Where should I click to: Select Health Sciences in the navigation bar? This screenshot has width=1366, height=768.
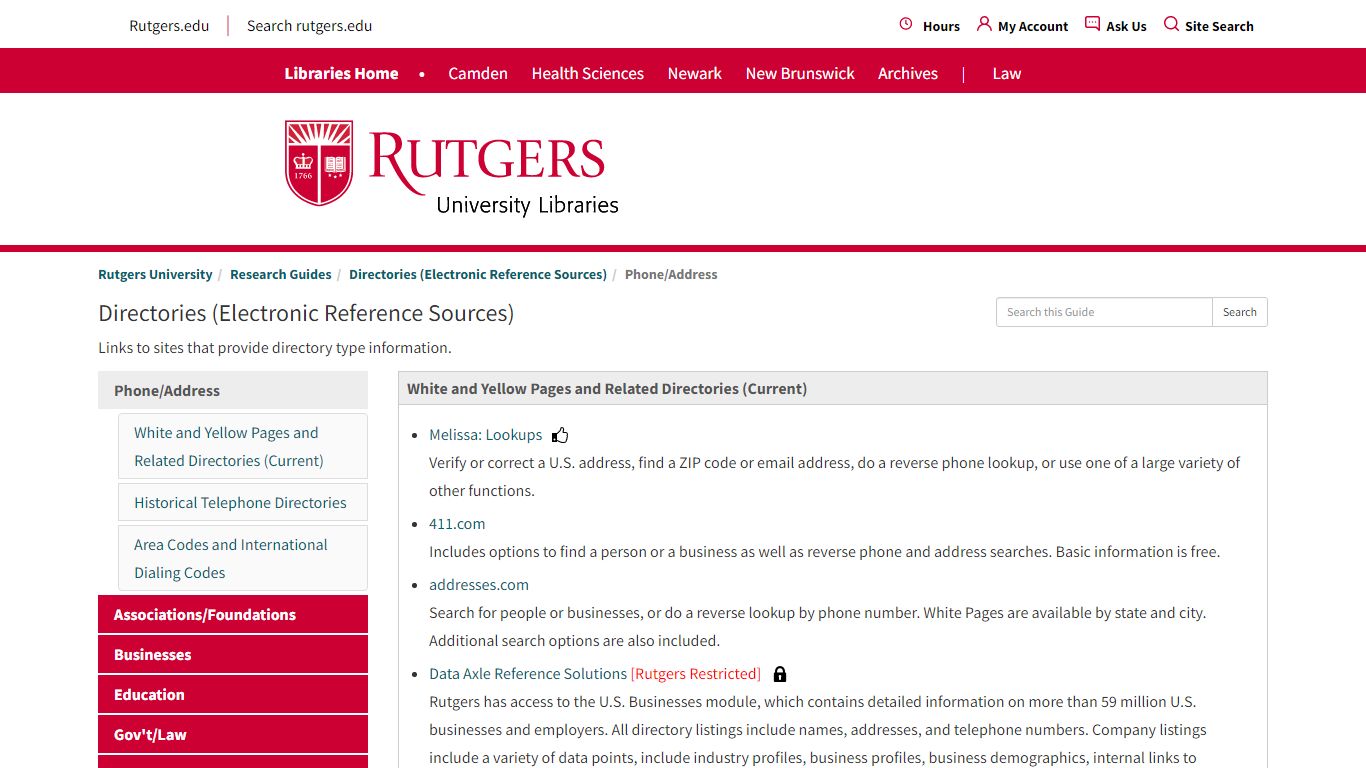(587, 73)
